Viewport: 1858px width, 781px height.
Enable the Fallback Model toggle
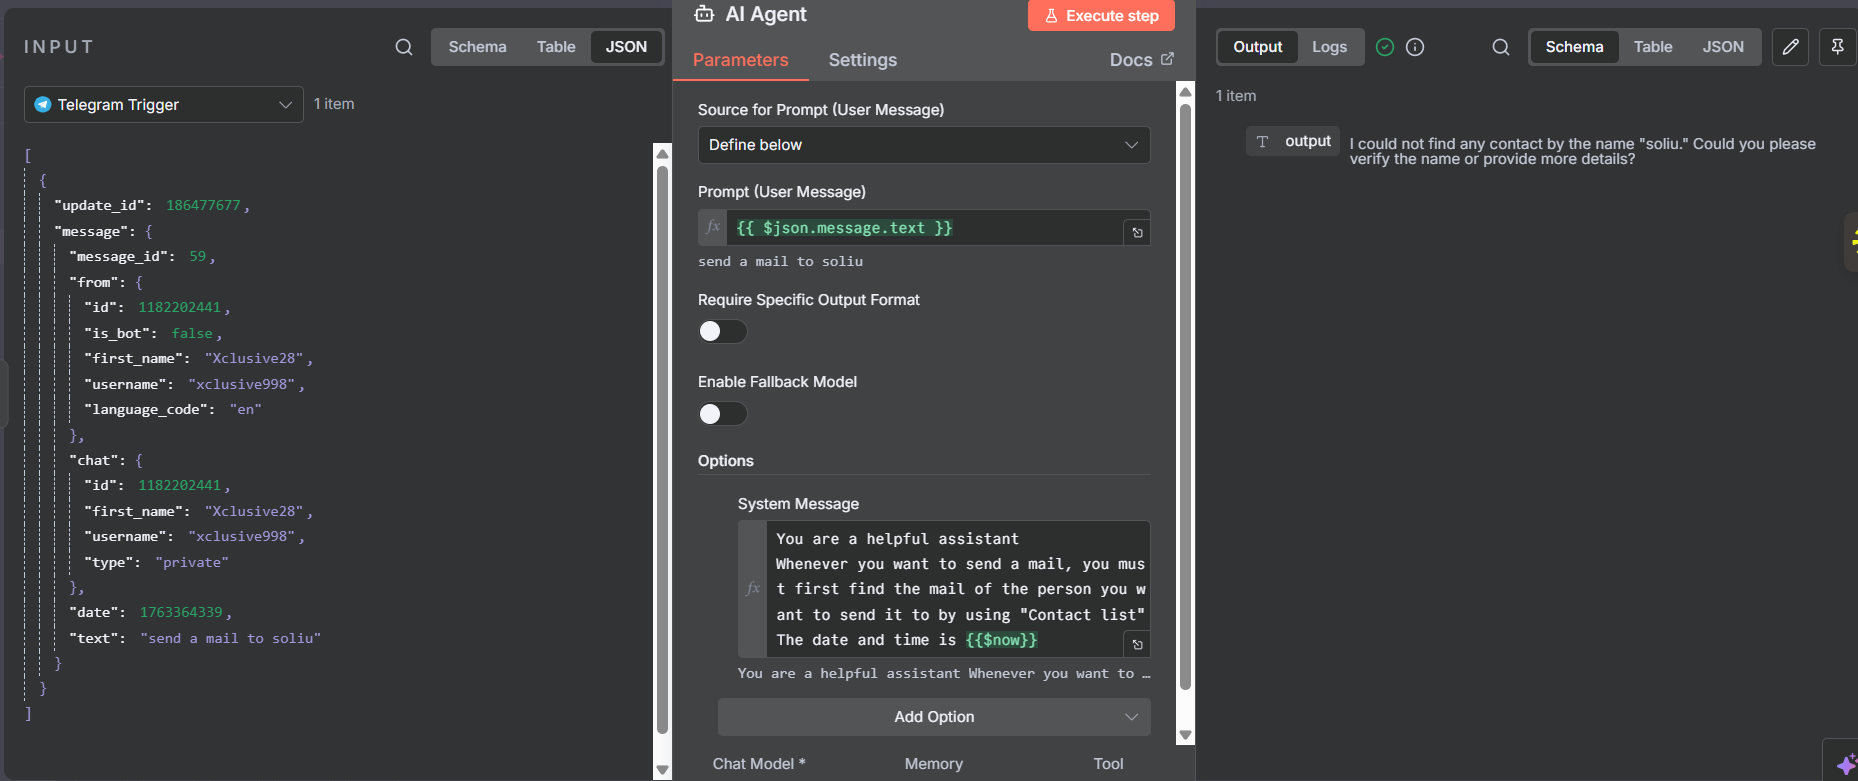pyautogui.click(x=722, y=413)
